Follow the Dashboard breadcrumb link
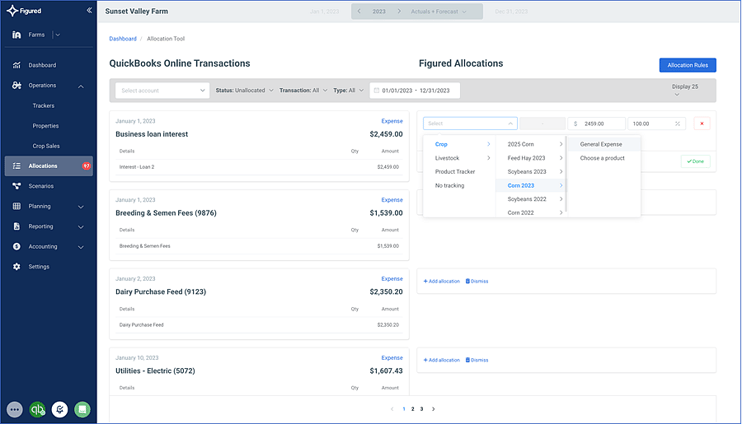The image size is (742, 424). [123, 39]
